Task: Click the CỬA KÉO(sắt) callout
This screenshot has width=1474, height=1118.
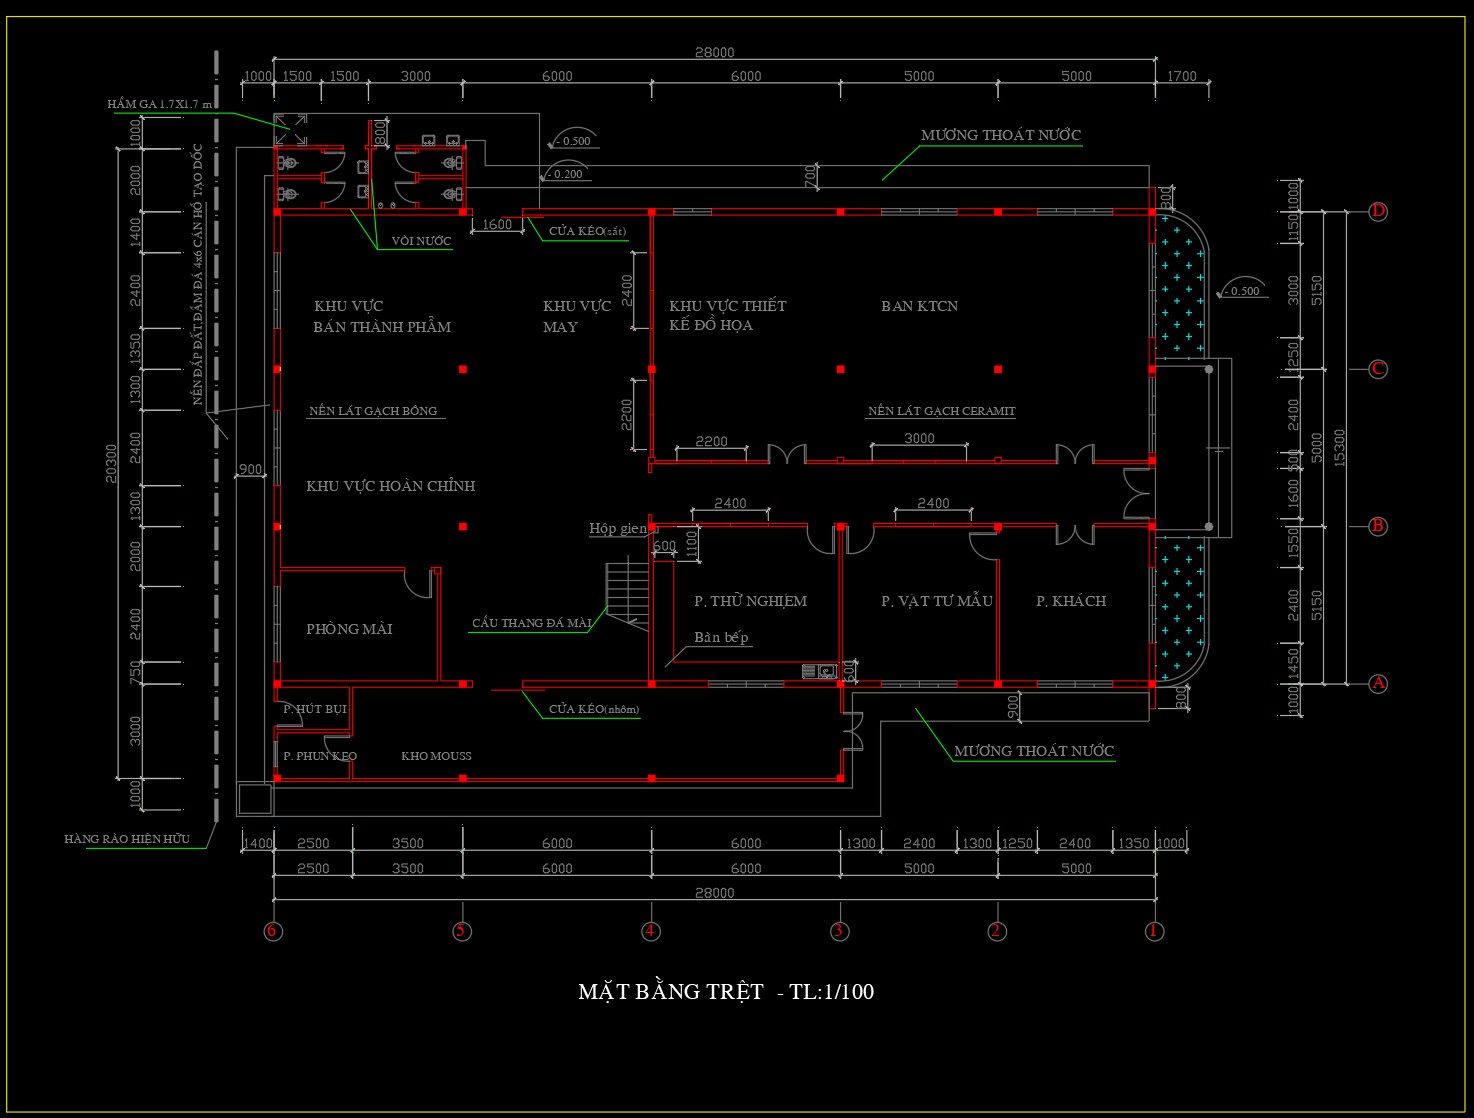Action: 587,231
